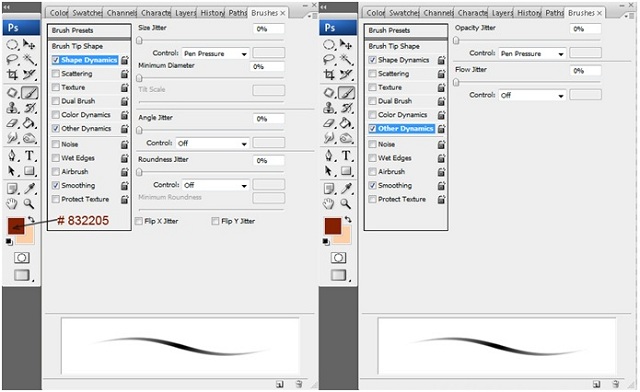The image size is (640, 392).
Task: Enable Scattering checkbox in left panel
Action: (x=56, y=74)
